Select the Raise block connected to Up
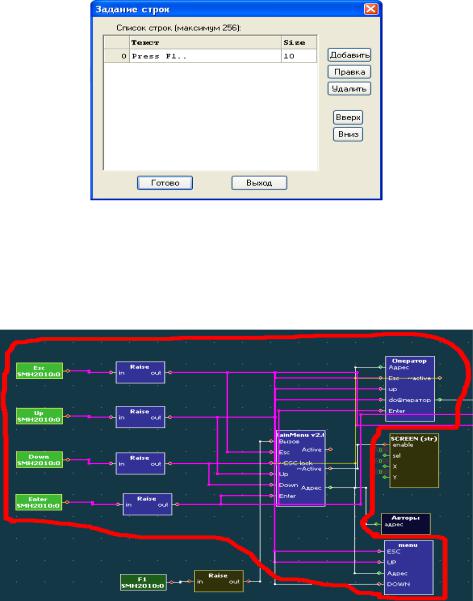Screen dimensions: 473x601 pos(140,417)
